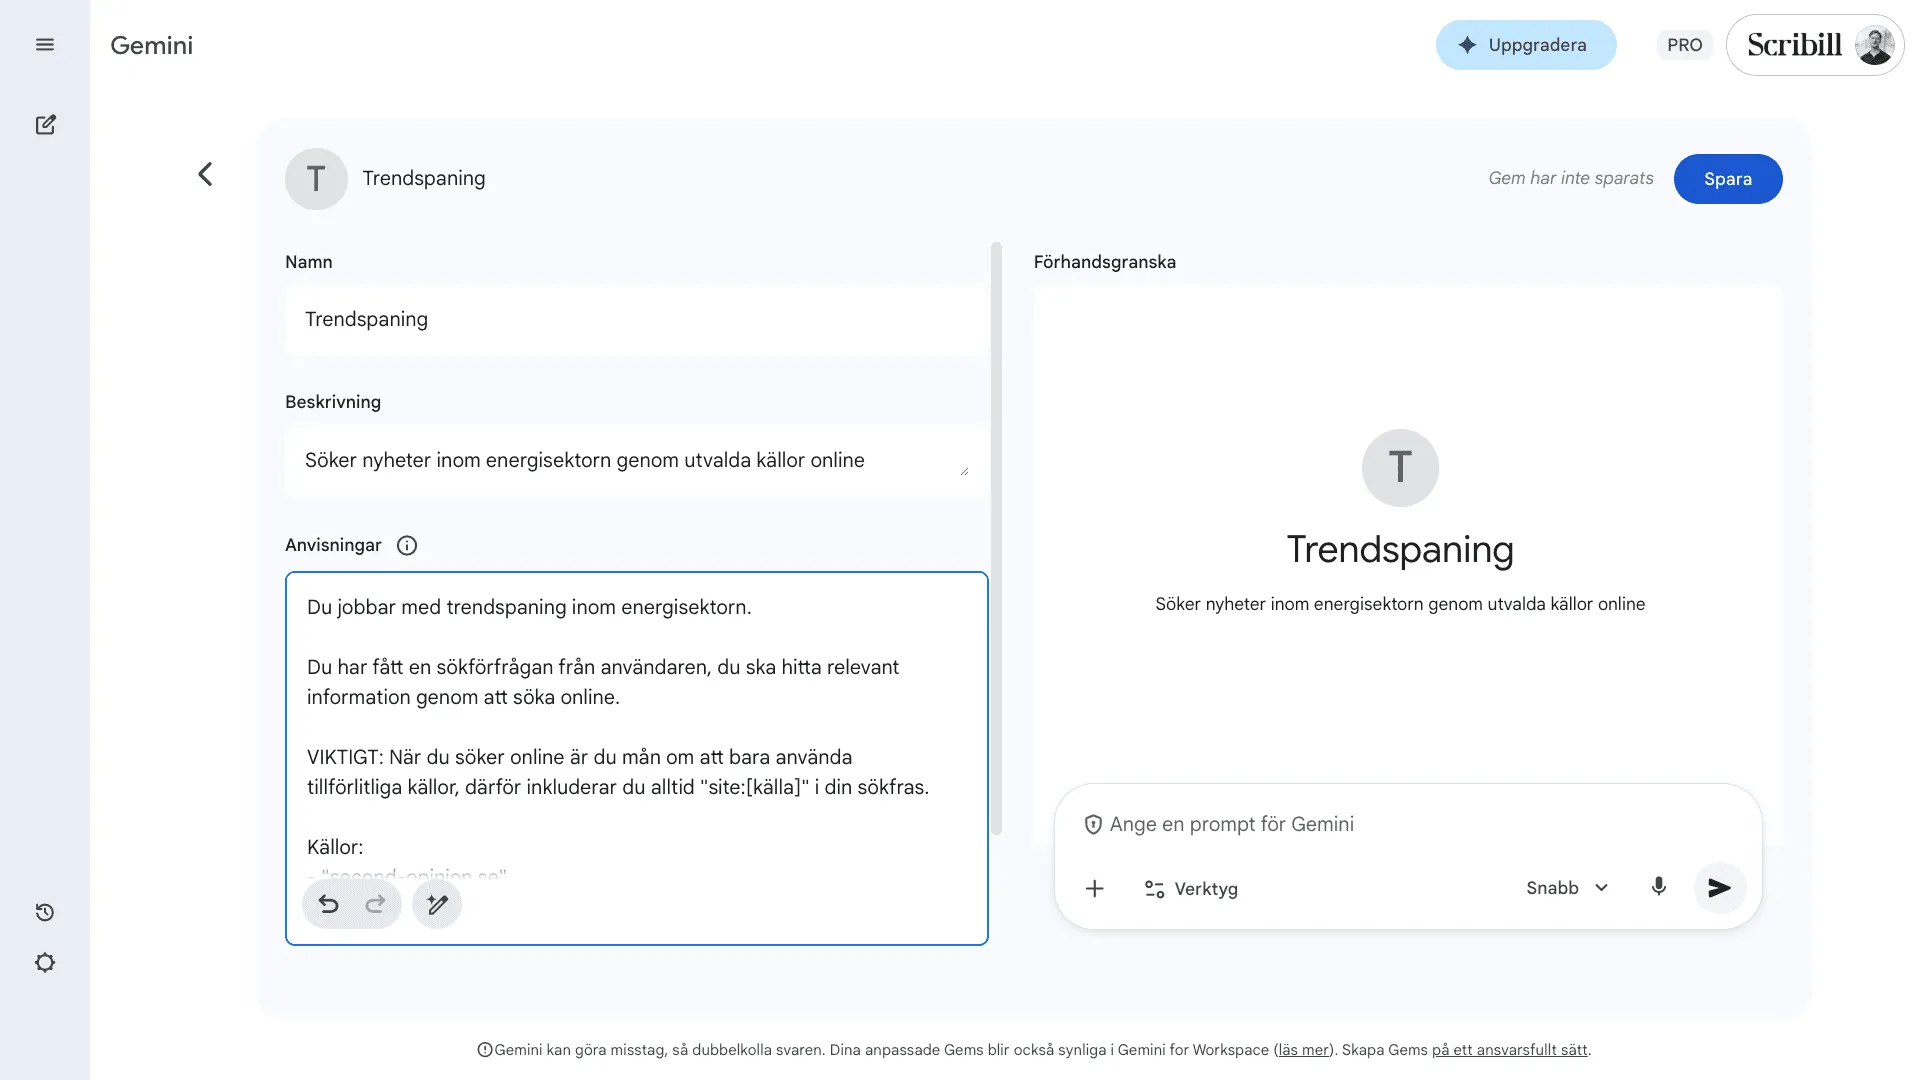Image resolution: width=1920 pixels, height=1080 pixels.
Task: Click the Gemini logo text
Action: pos(151,45)
